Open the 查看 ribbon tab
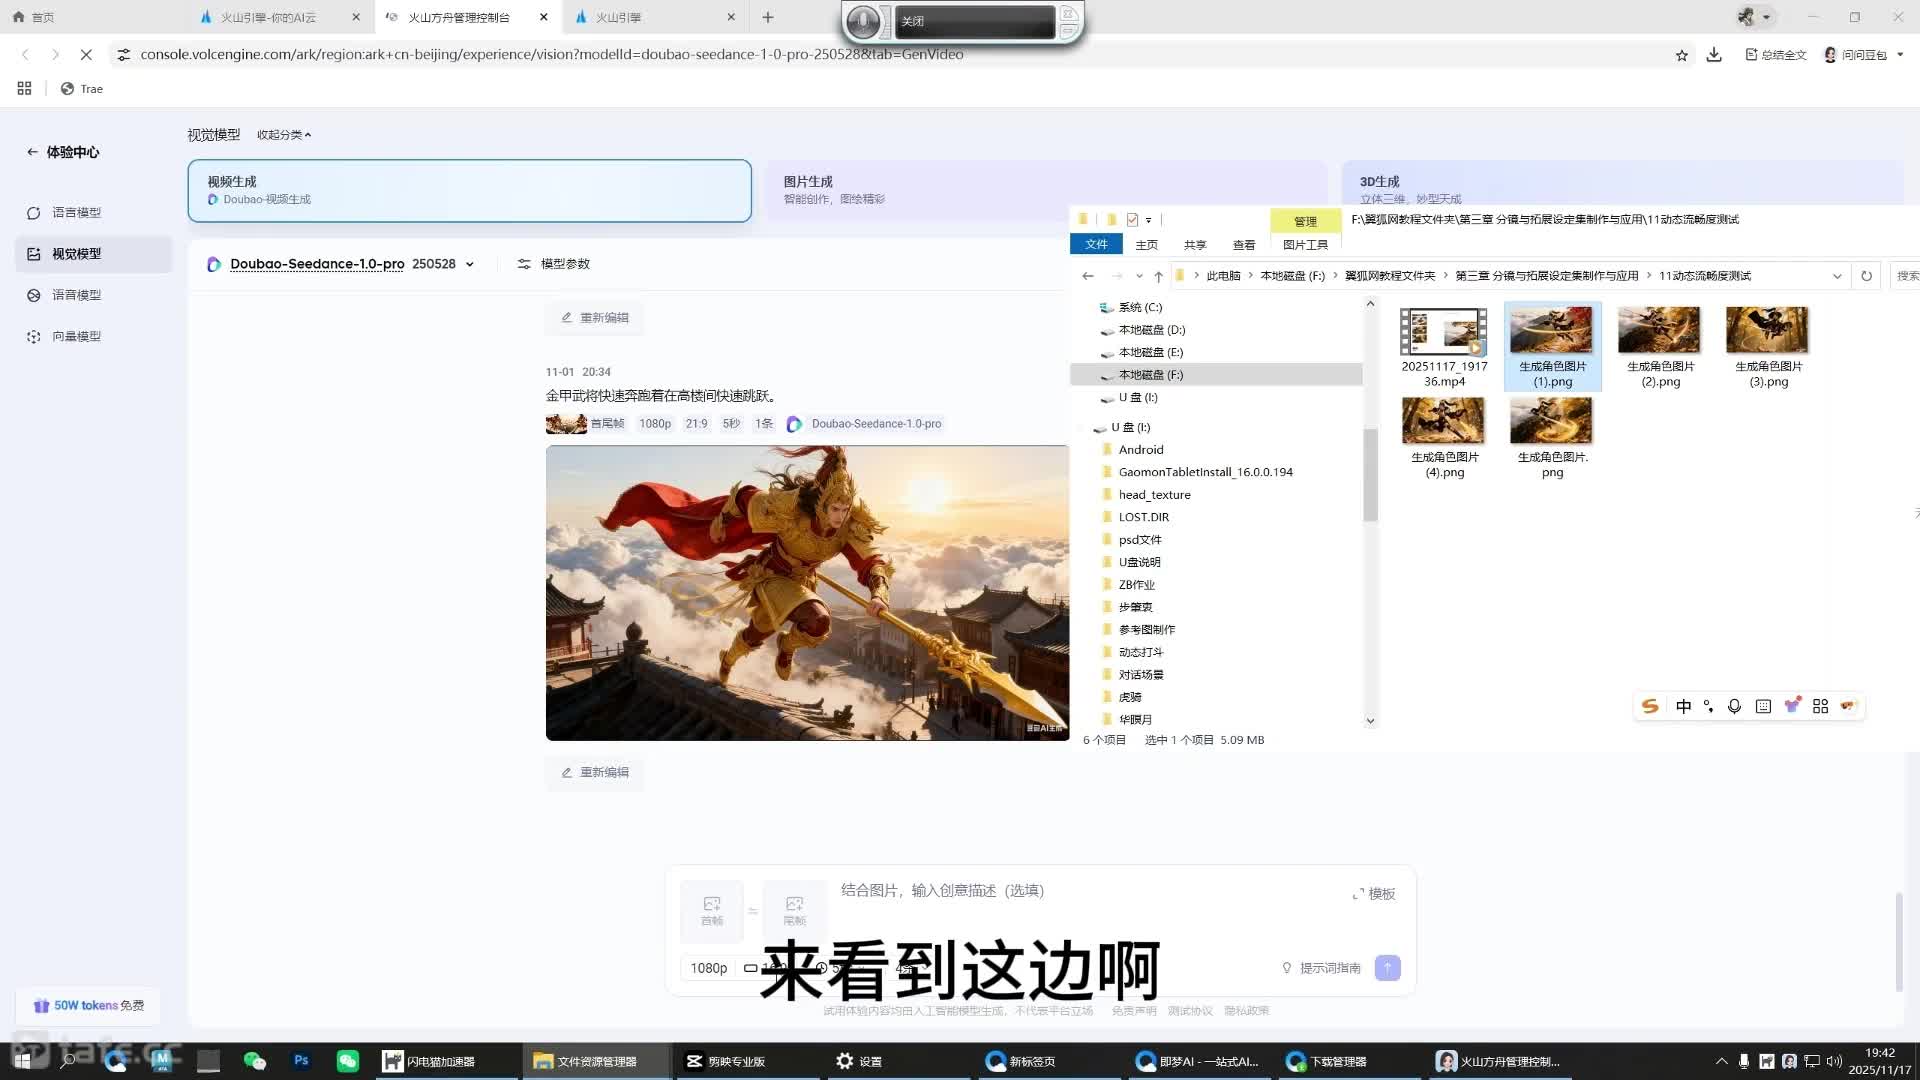 (x=1243, y=245)
